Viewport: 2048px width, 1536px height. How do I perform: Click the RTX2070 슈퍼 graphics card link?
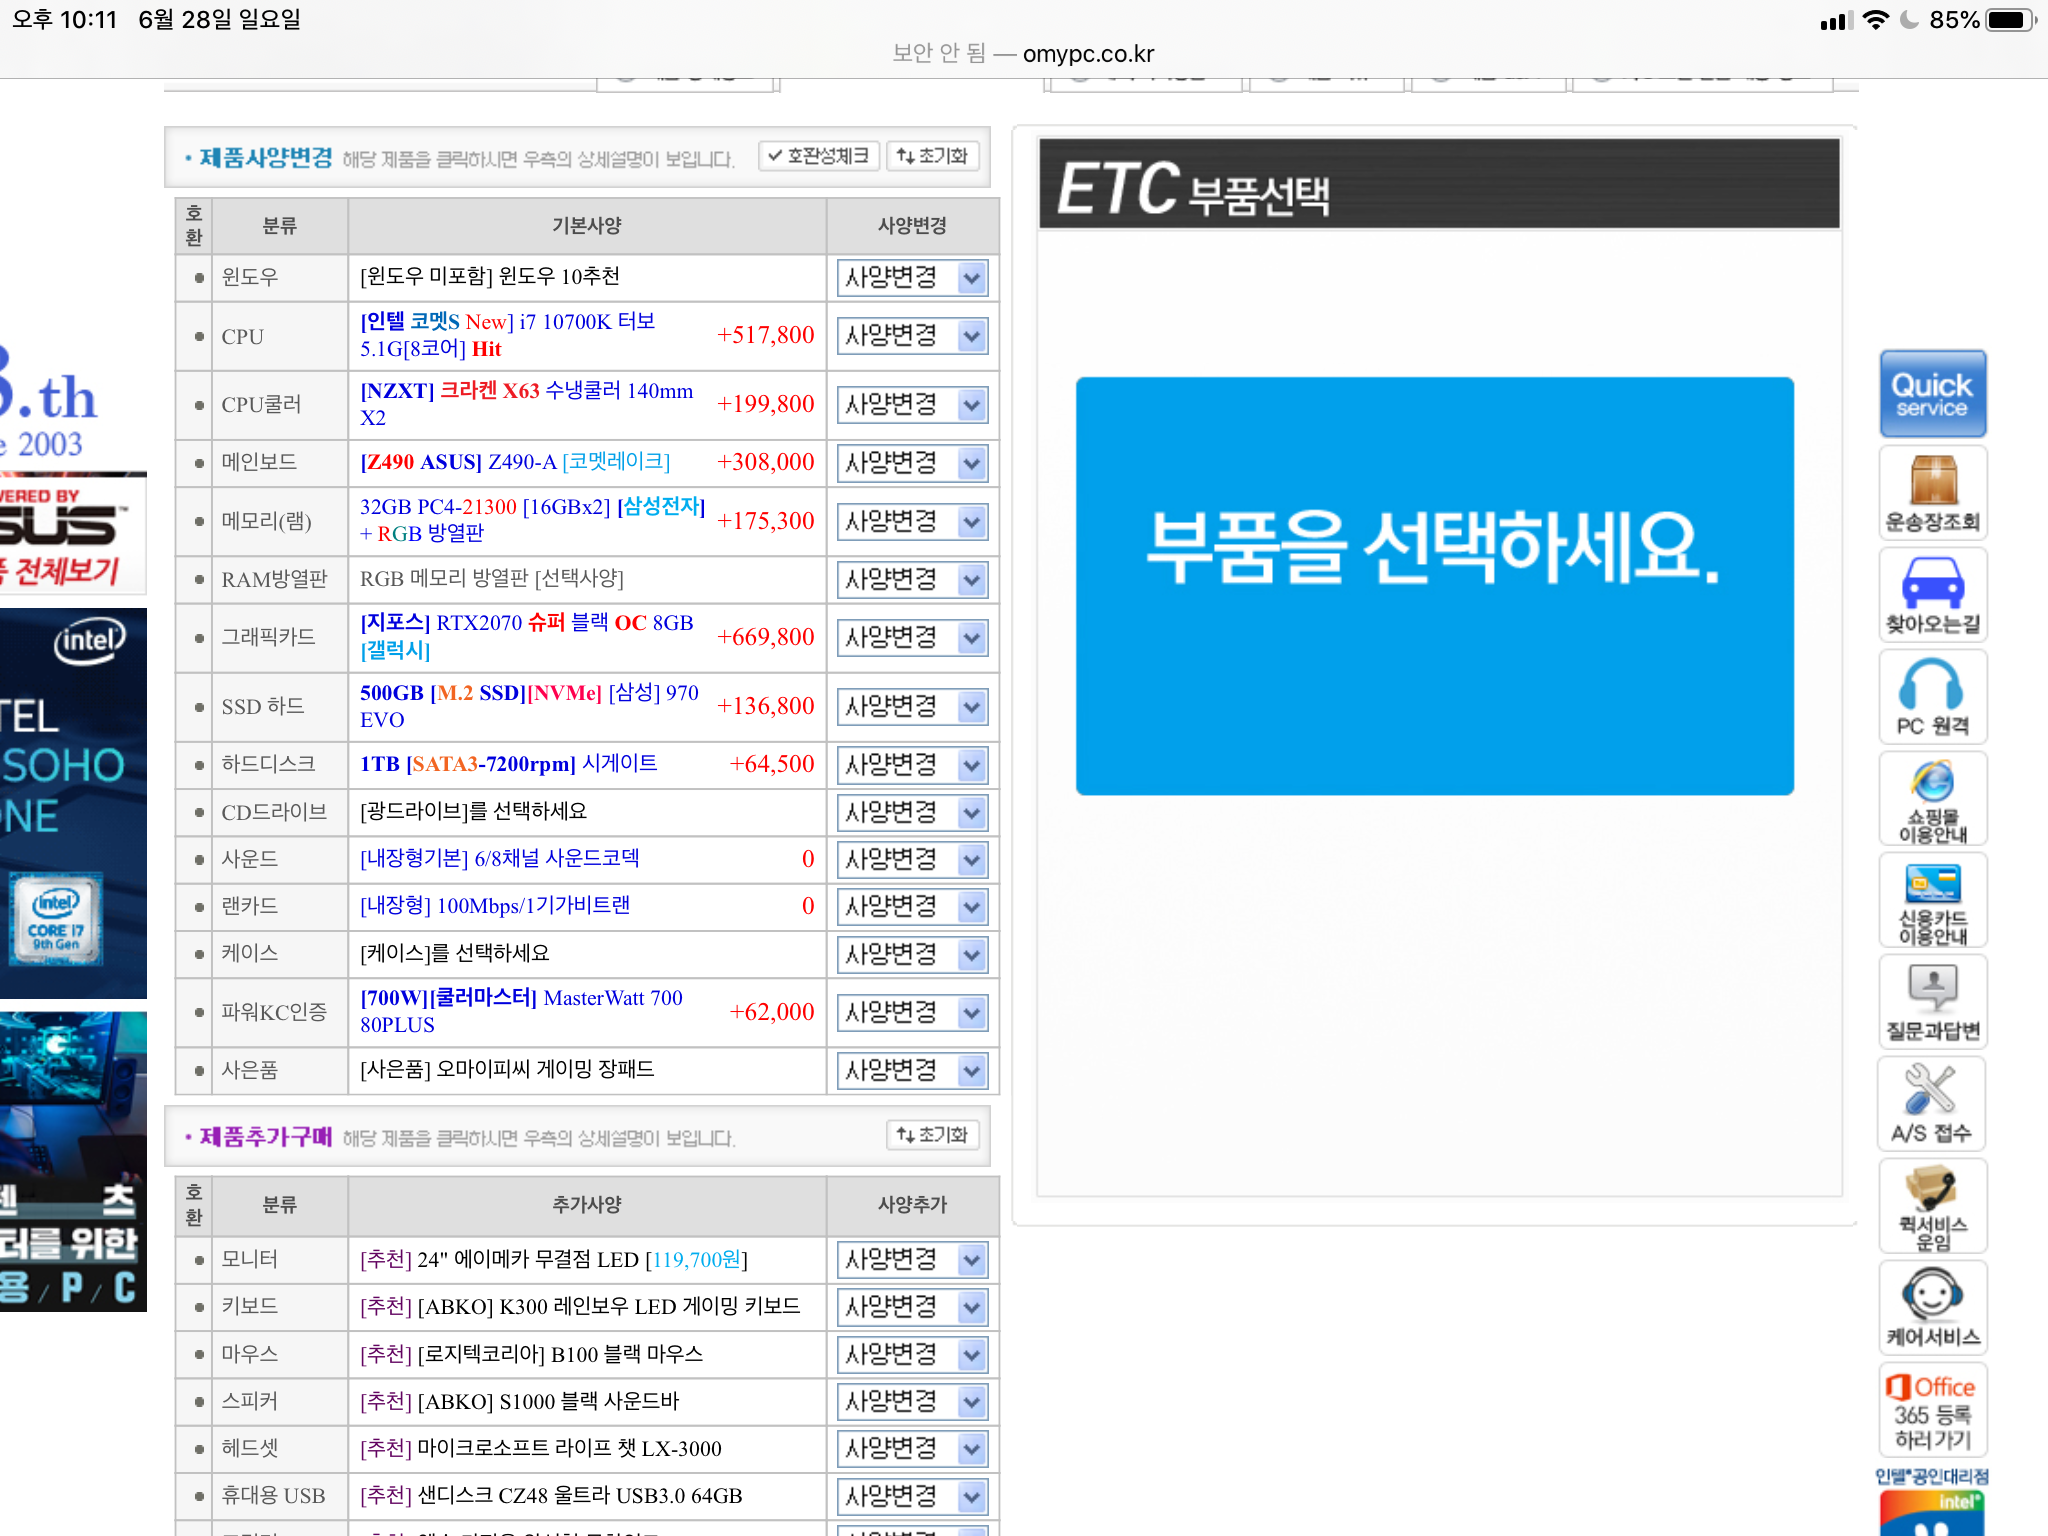(527, 636)
